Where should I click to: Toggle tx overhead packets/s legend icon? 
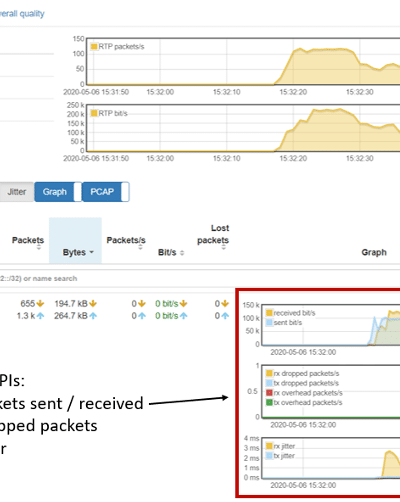click(269, 402)
